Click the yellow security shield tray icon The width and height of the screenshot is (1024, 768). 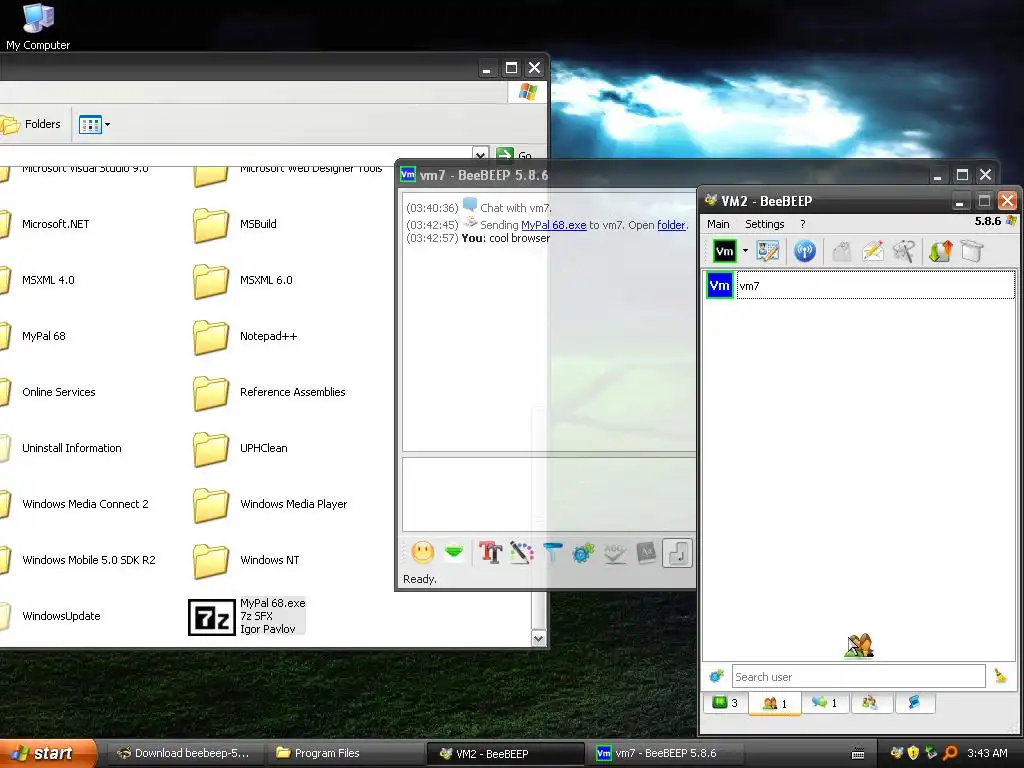(x=914, y=753)
